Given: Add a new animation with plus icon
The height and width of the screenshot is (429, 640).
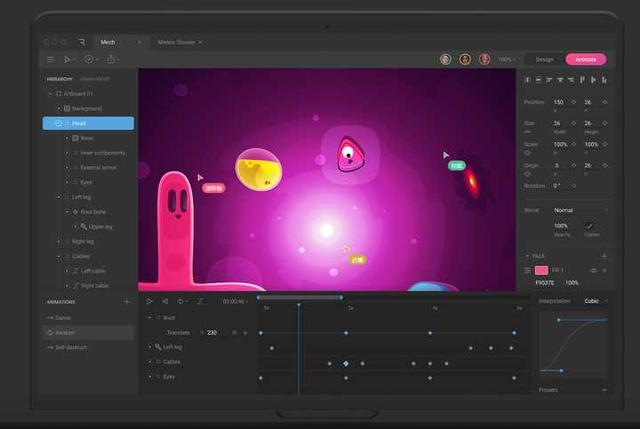Looking at the screenshot, I should pyautogui.click(x=126, y=301).
